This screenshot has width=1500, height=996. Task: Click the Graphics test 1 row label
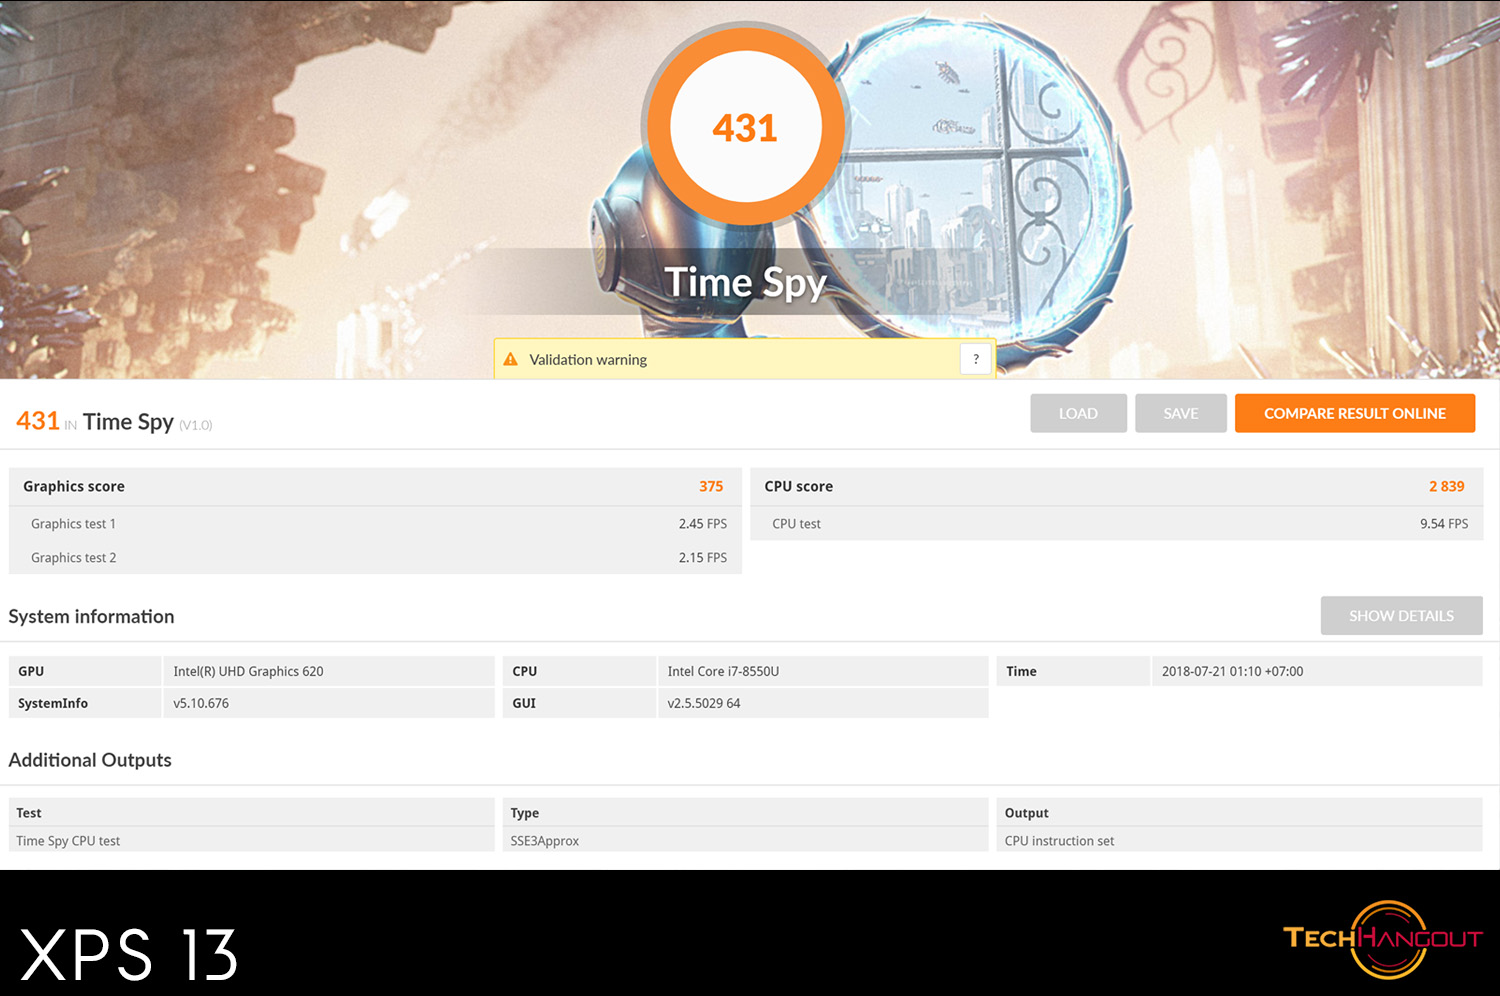pos(73,524)
